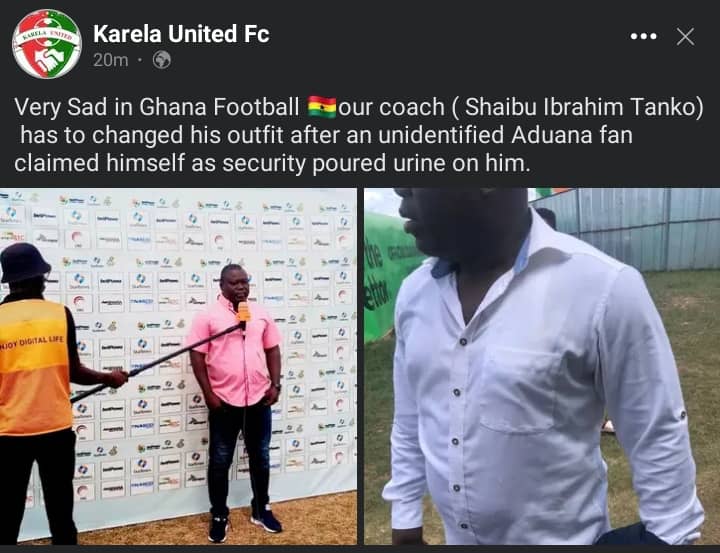
Task: Click the globe public audience icon
Action: [x=162, y=60]
